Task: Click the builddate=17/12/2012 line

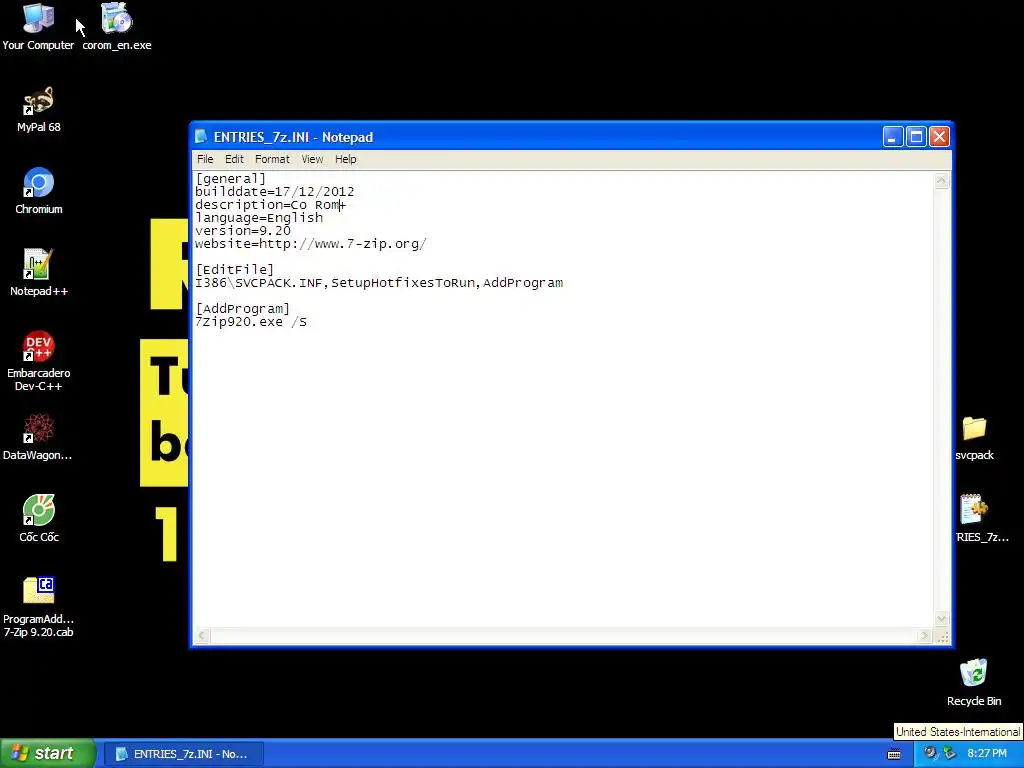Action: pos(274,192)
